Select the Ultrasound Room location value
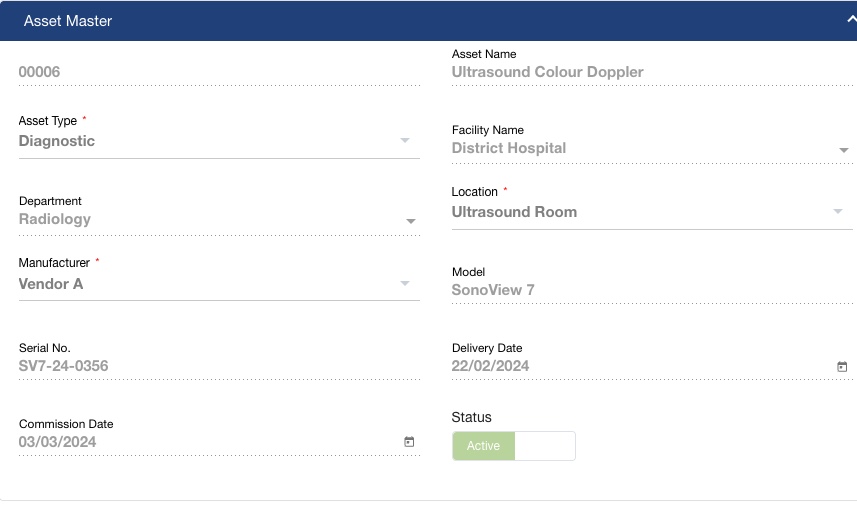This screenshot has height=505, width=857. (514, 212)
